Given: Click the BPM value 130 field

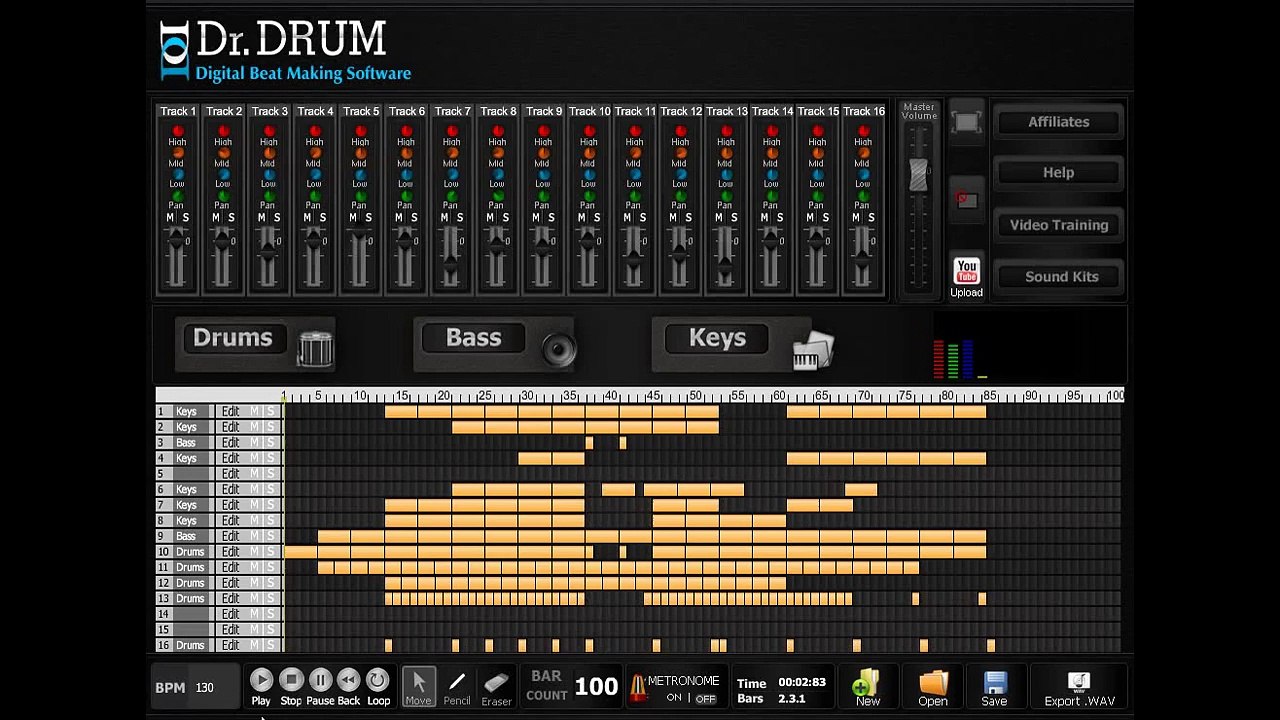Looking at the screenshot, I should [x=204, y=688].
